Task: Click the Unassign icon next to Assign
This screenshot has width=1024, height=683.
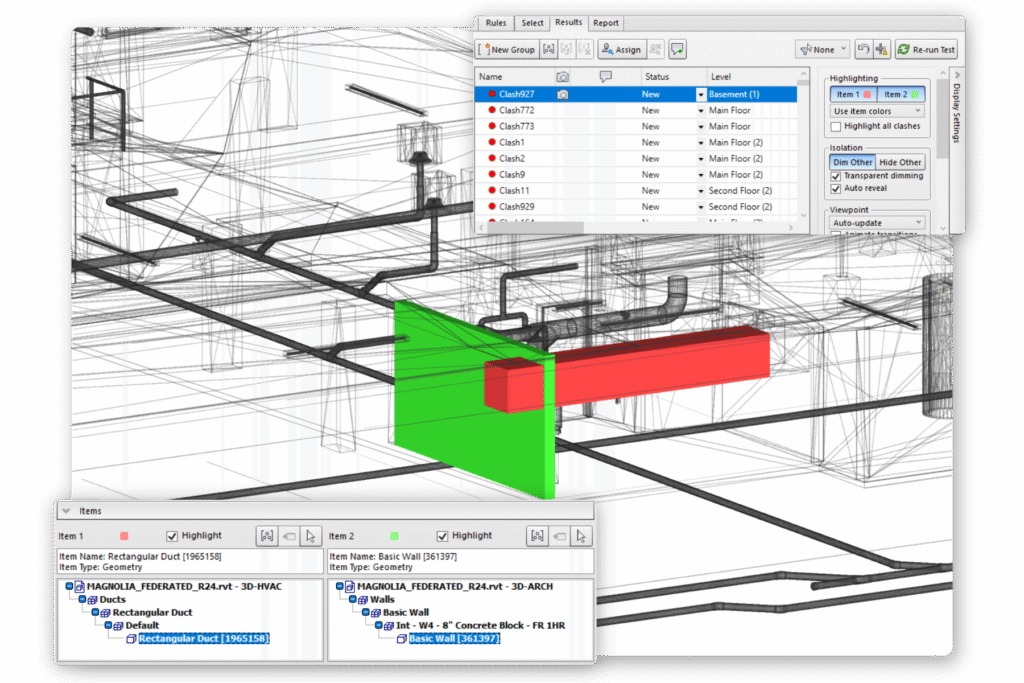Action: pos(656,50)
